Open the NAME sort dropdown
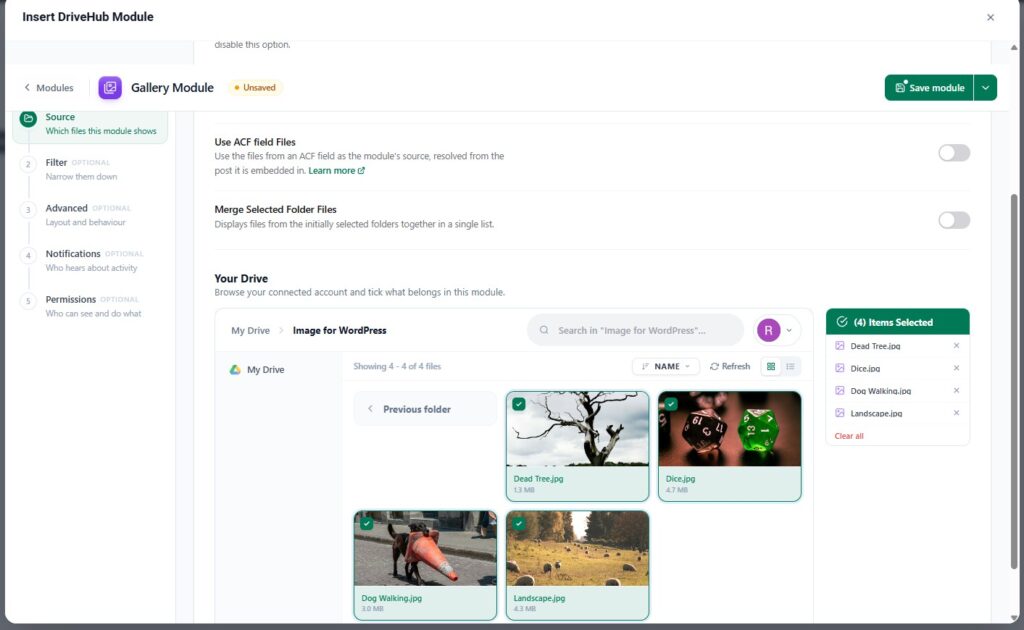The height and width of the screenshot is (630, 1024). (665, 366)
